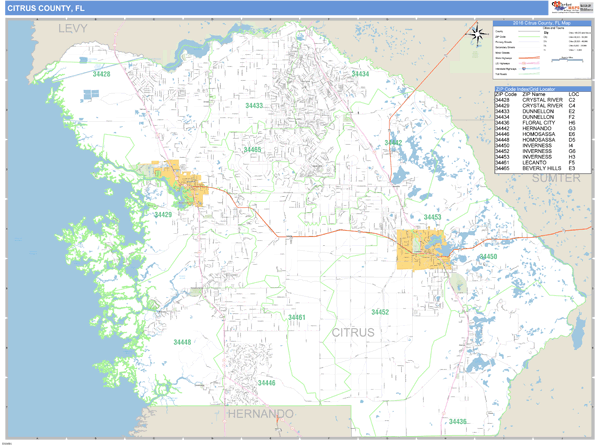Image resolution: width=600 pixels, height=445 pixels.
Task: Click the green 34429 ZIP label on map
Action: [x=163, y=214]
